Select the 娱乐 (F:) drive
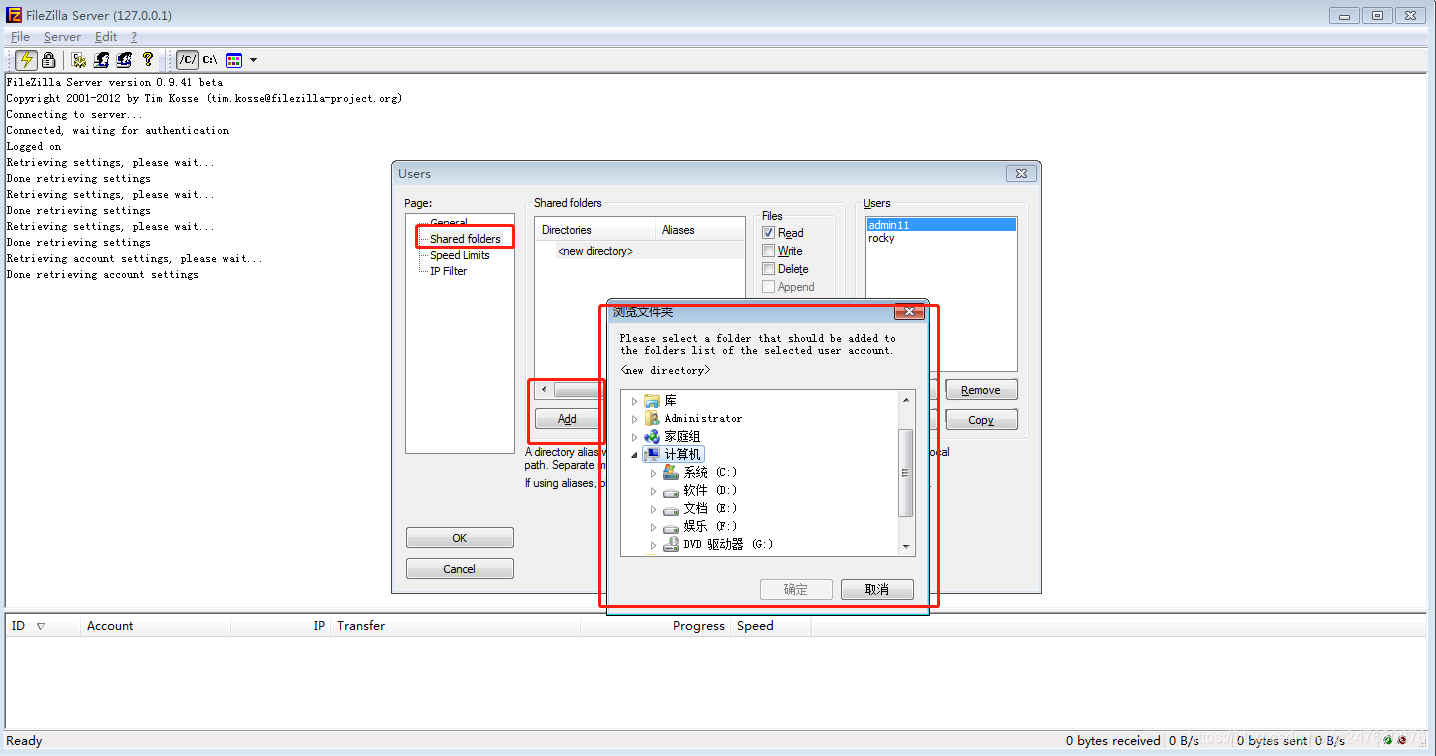This screenshot has height=756, width=1436. (x=700, y=526)
